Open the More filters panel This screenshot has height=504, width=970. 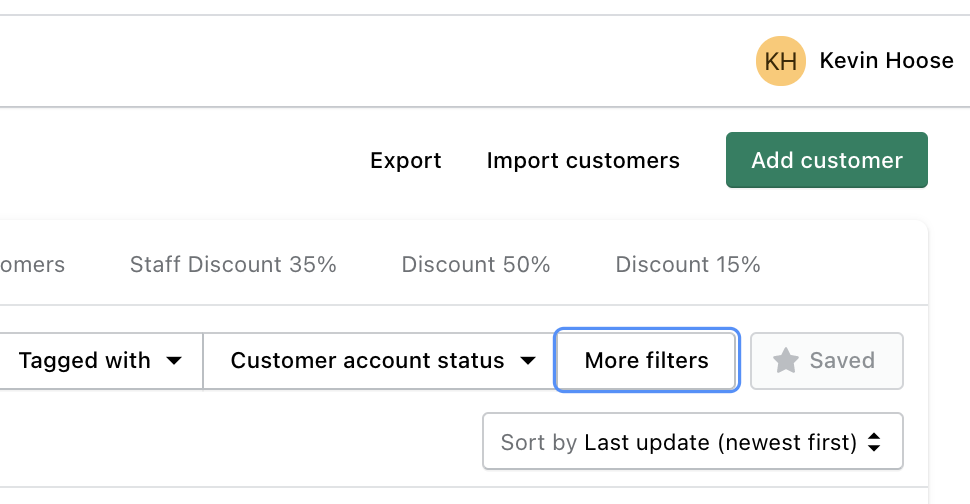(646, 361)
